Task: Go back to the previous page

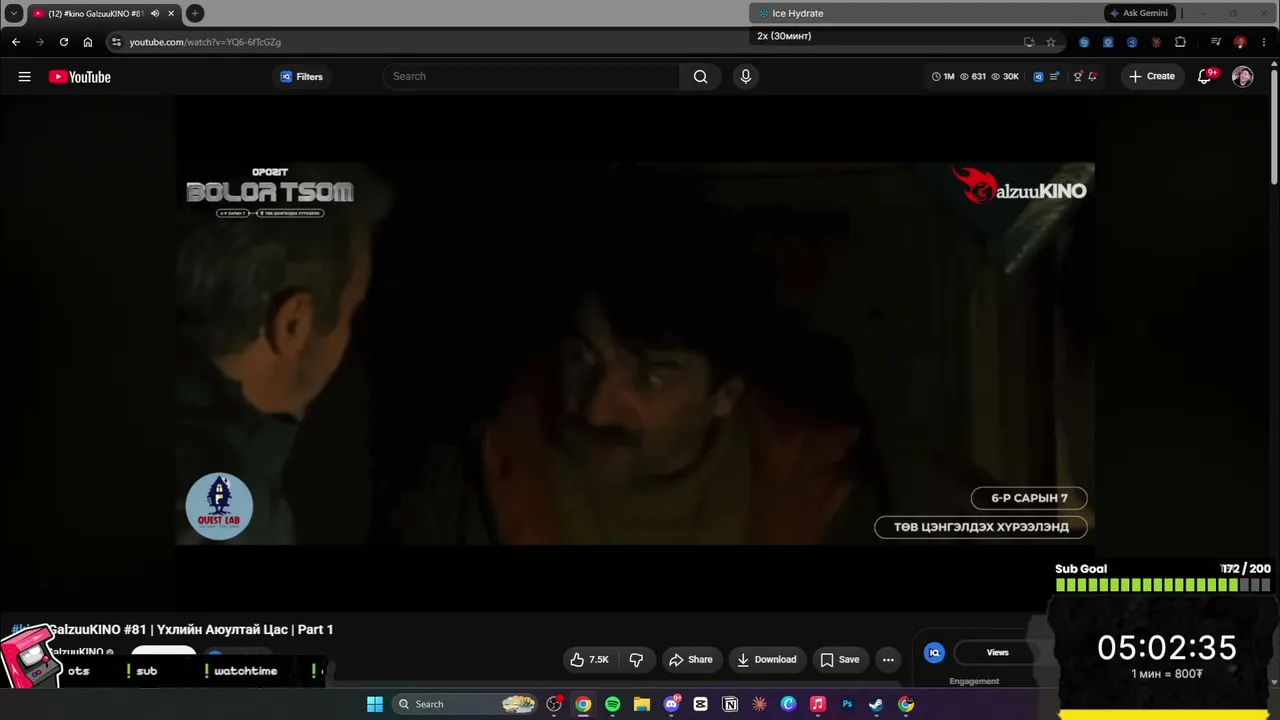Action: (x=16, y=42)
